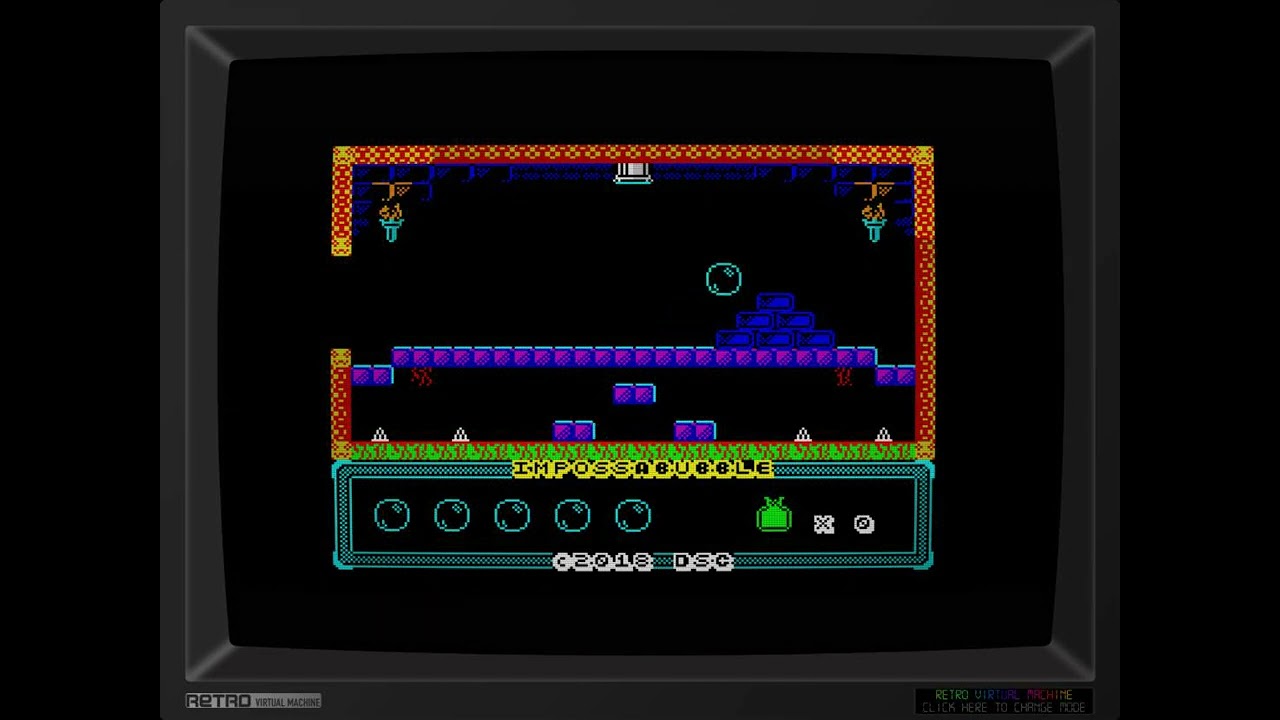The width and height of the screenshot is (1280, 720).
Task: Click the ©2018 DSC copyright text
Action: (642, 561)
